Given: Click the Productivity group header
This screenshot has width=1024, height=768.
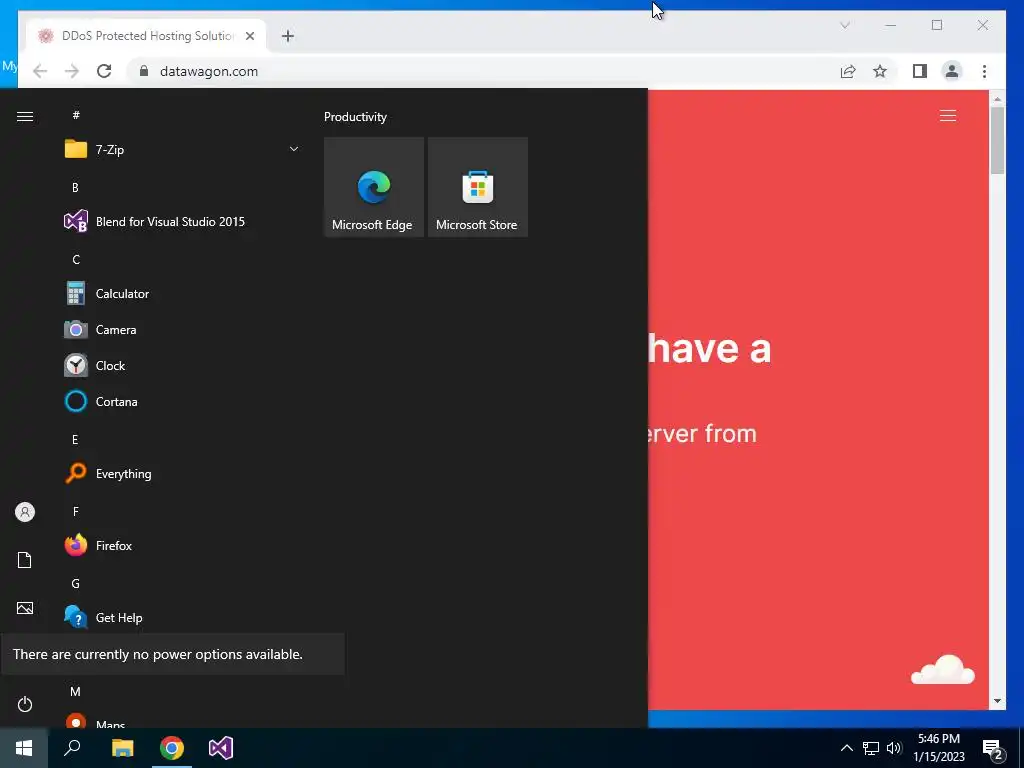Looking at the screenshot, I should pyautogui.click(x=355, y=117).
